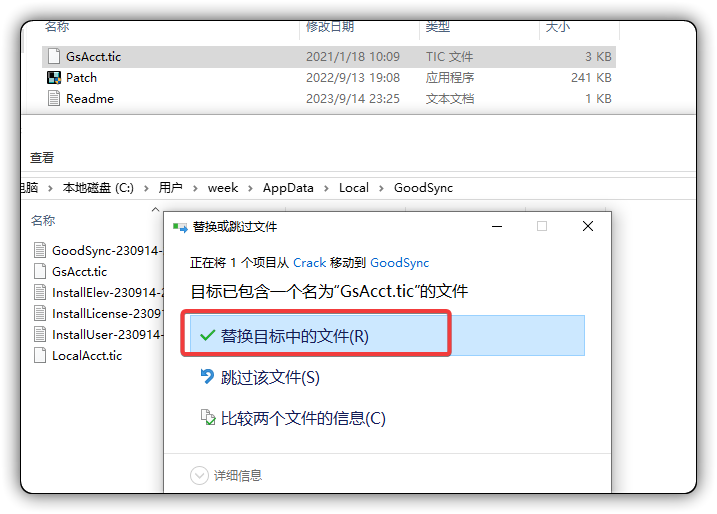717x514 pixels.
Task: Sort by Date modified column header
Action: point(330,27)
